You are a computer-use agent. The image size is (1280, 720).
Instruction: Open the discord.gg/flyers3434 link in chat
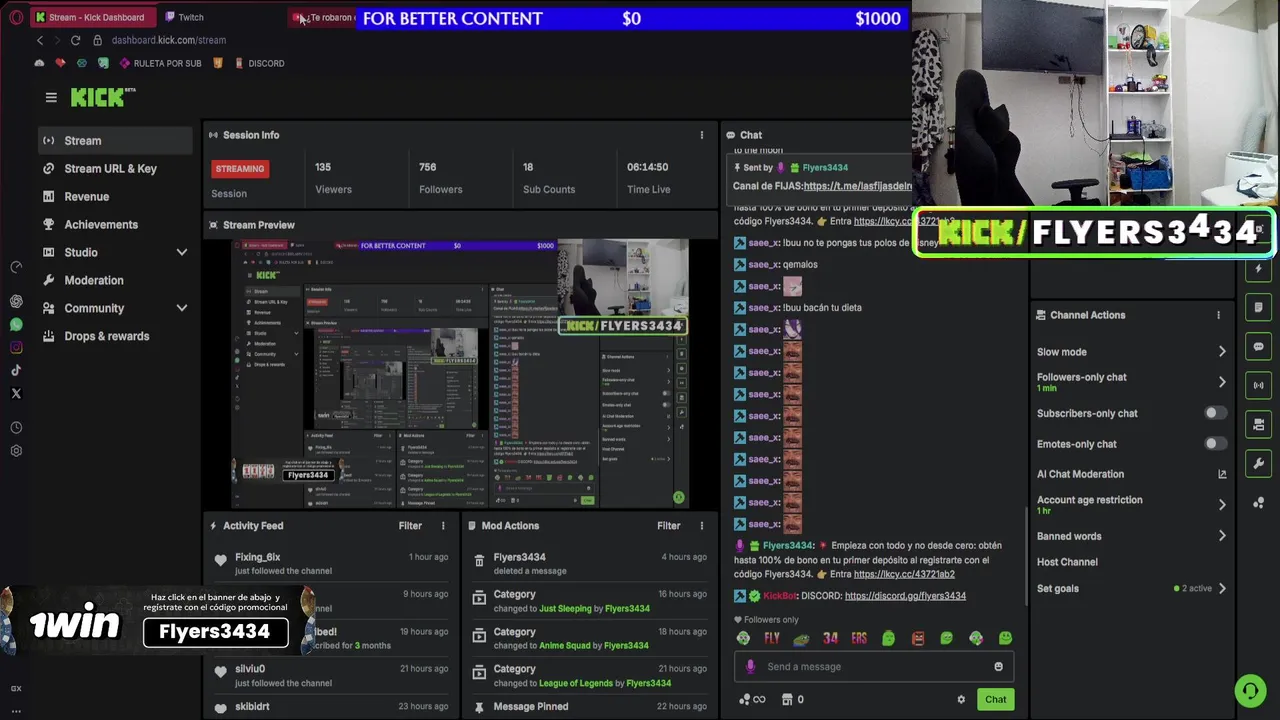tap(905, 596)
